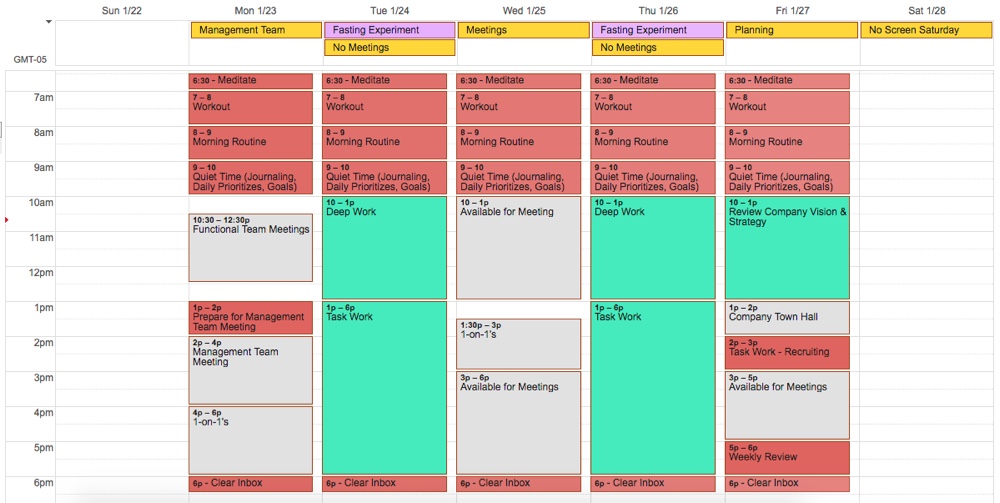Open Tuesday's Fasting Experiment all-day event
This screenshot has width=1000, height=503.
click(390, 30)
